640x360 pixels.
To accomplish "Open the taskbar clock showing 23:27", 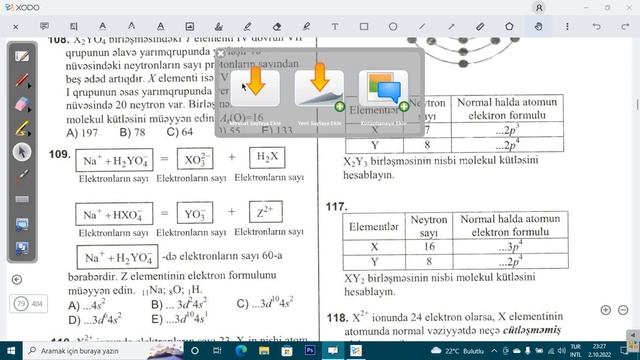I will [599, 351].
